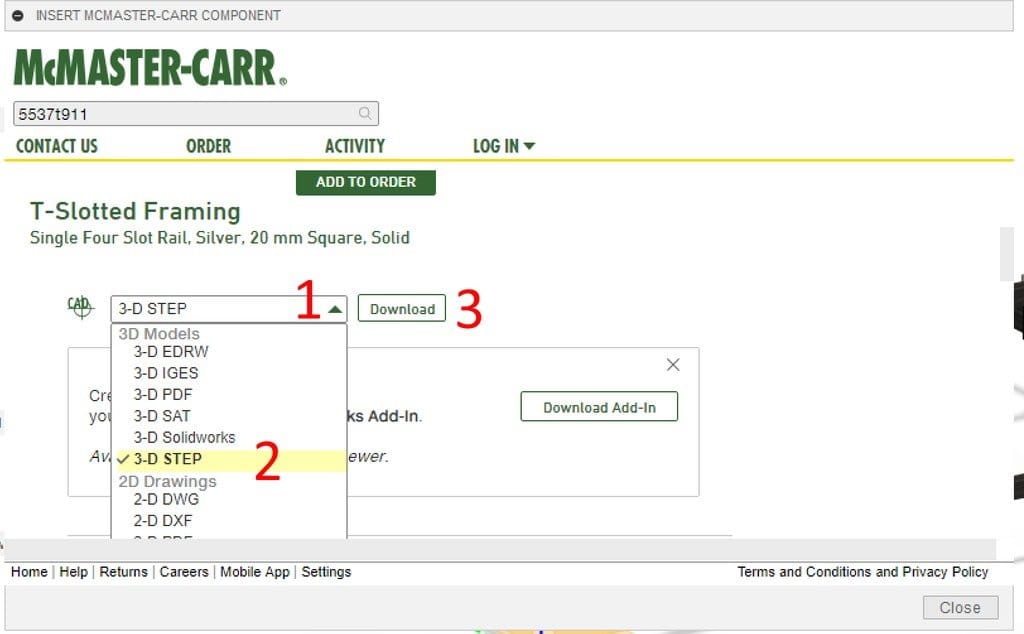Close the SolidWorks Add-In banner
The height and width of the screenshot is (634, 1024).
(x=673, y=364)
